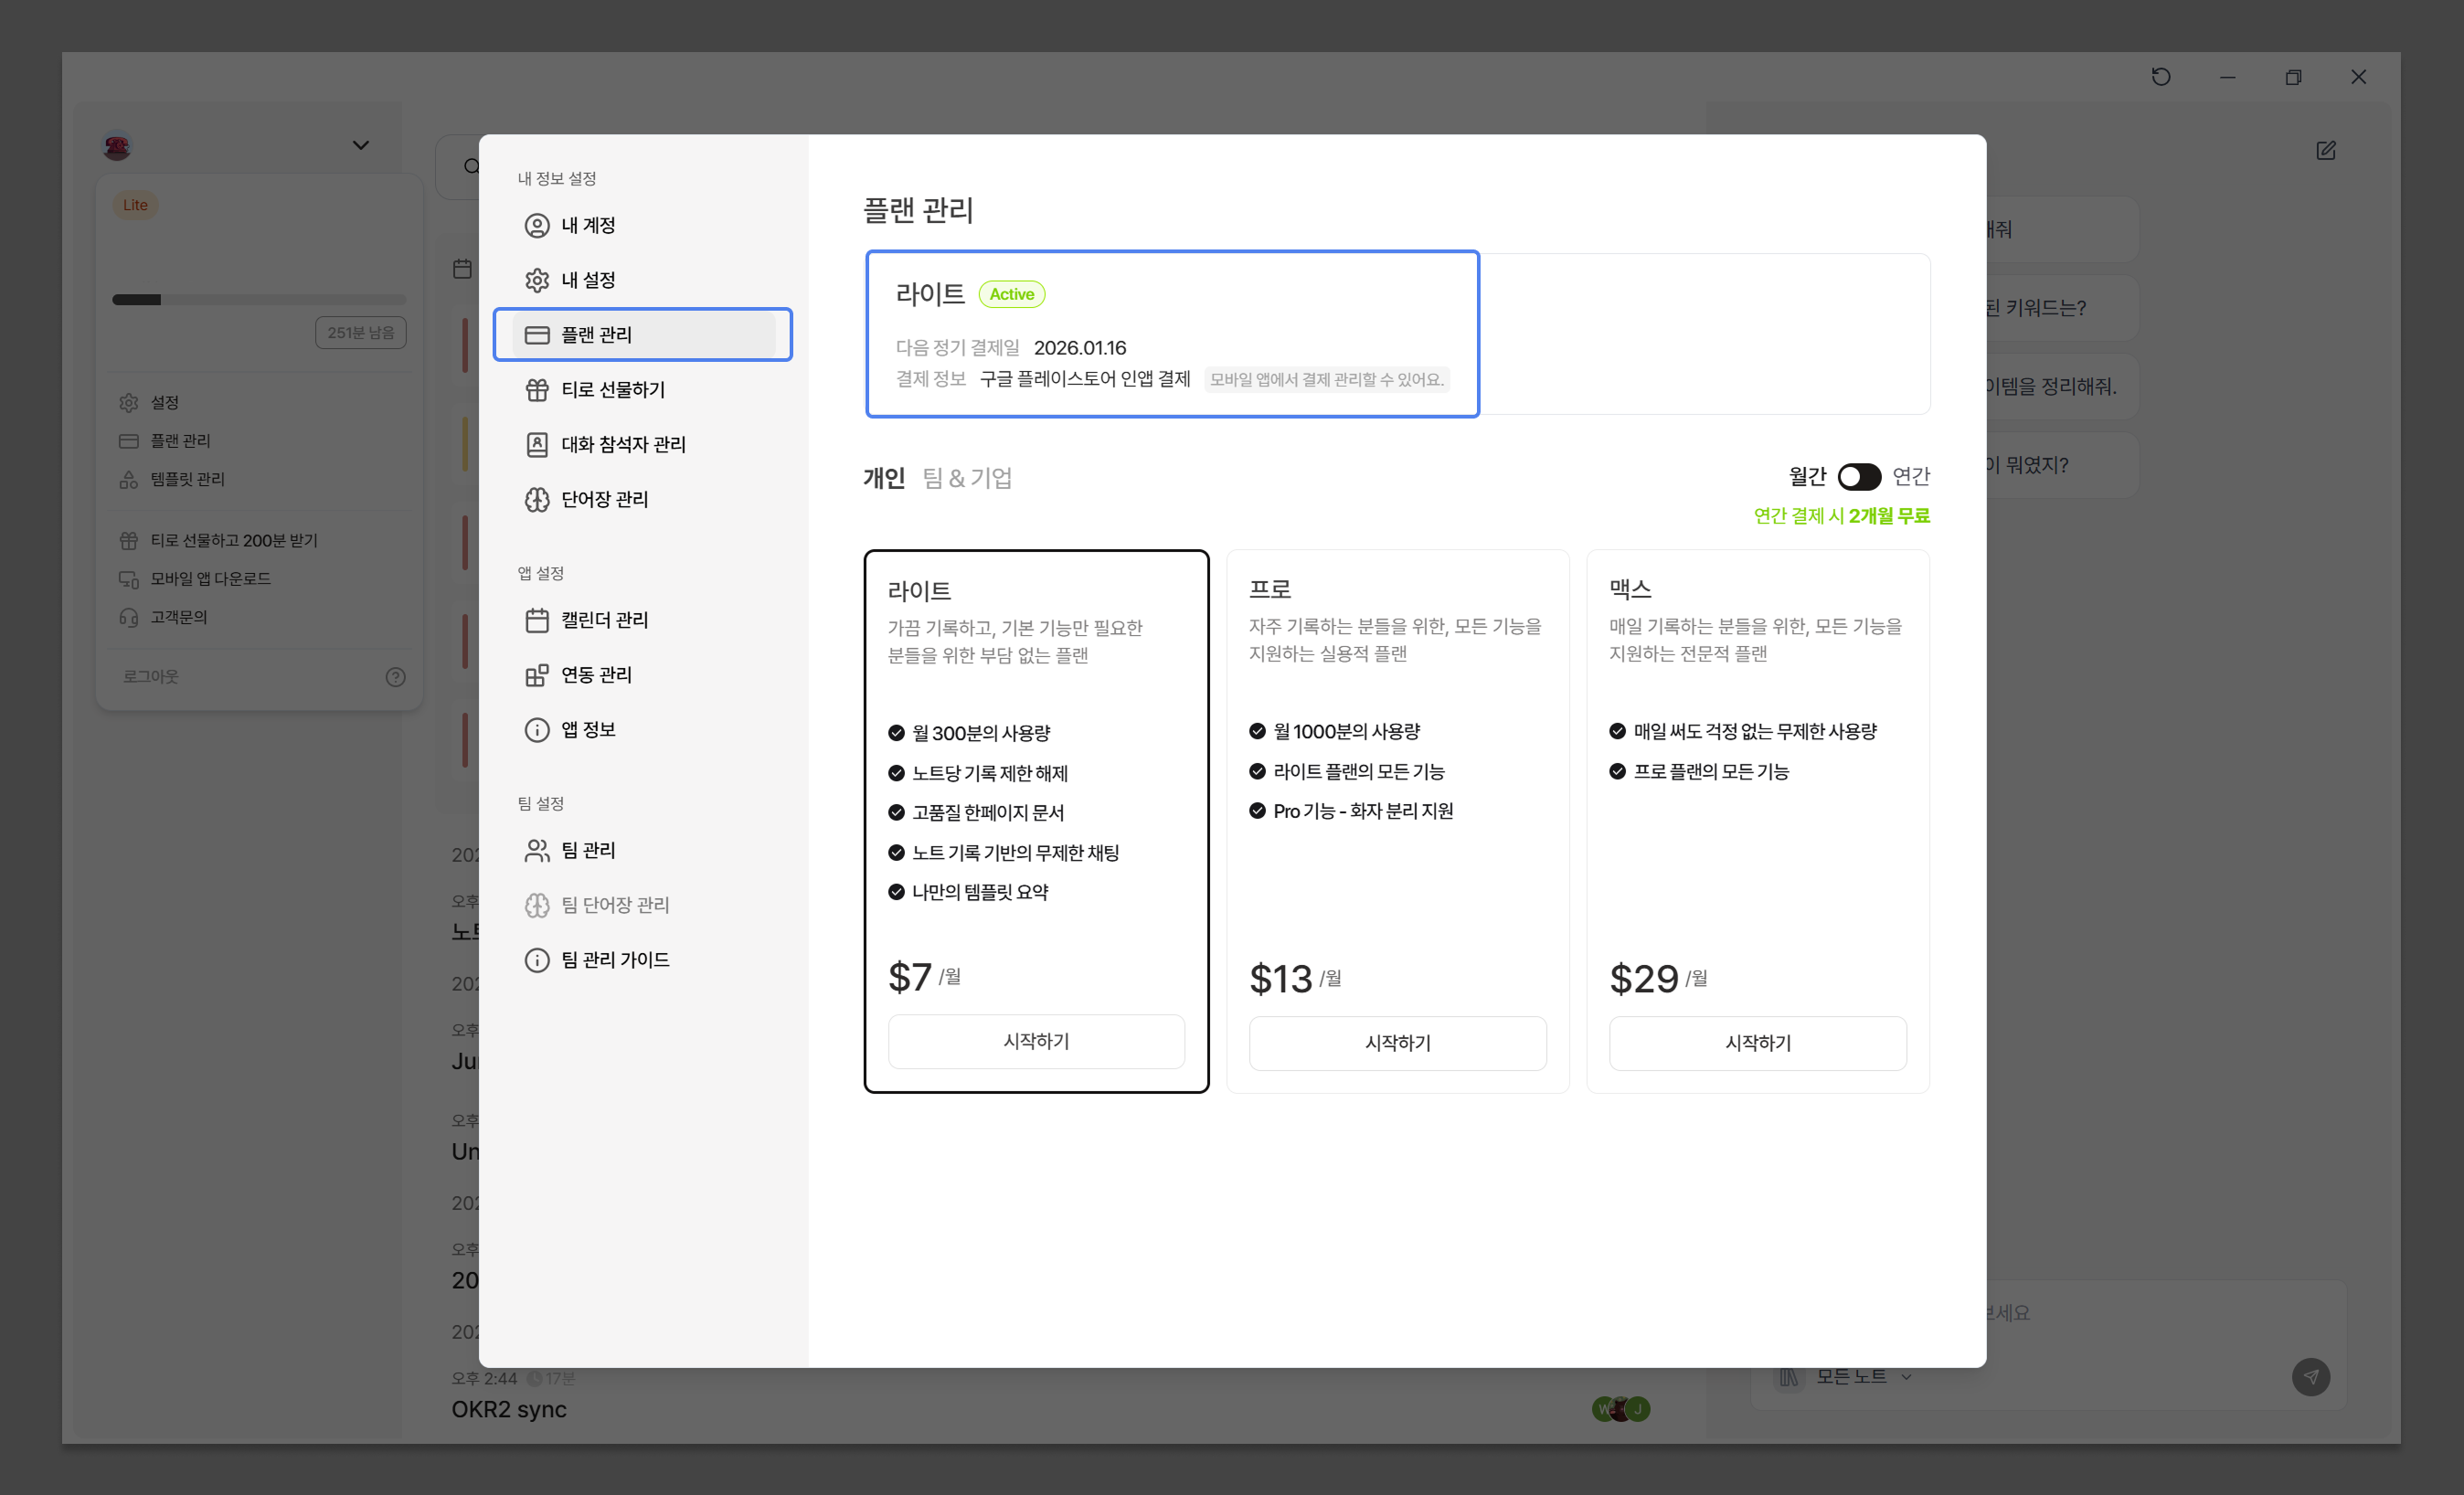The height and width of the screenshot is (1495, 2464).
Task: Open 팀 관리 가이드 info item
Action: [x=614, y=960]
